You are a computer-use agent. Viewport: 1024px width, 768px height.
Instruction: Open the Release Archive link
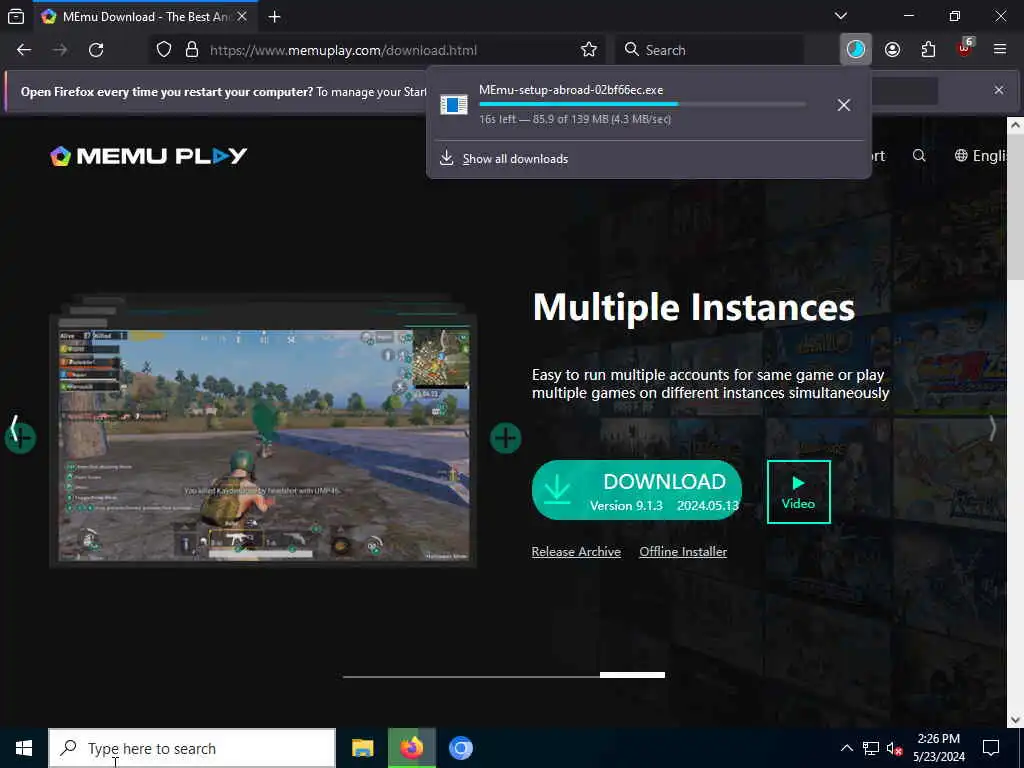(x=576, y=552)
